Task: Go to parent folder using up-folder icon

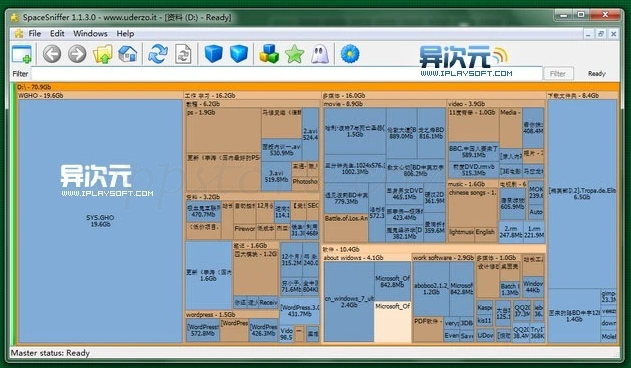Action: [x=103, y=54]
